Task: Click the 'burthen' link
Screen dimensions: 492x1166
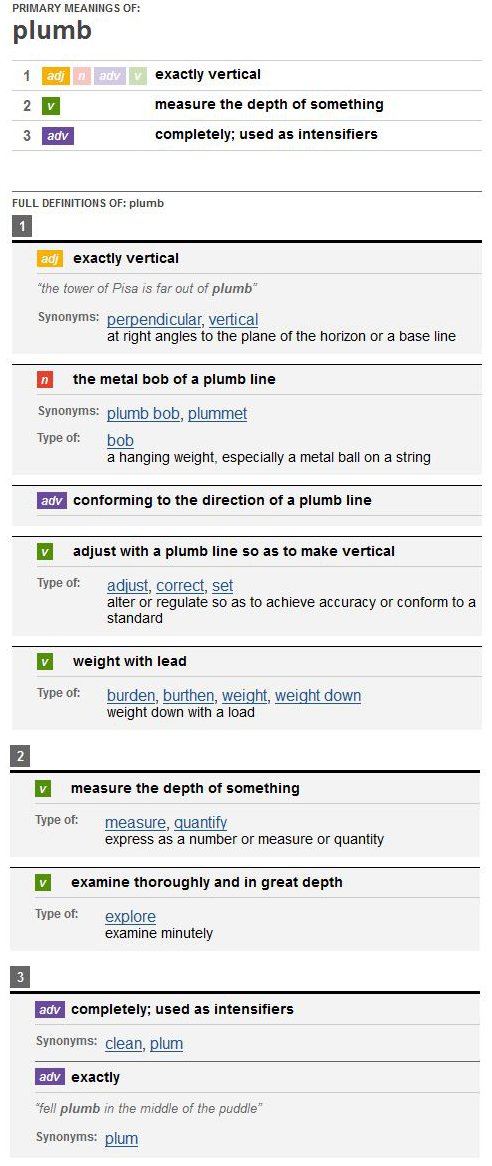Action: point(189,696)
